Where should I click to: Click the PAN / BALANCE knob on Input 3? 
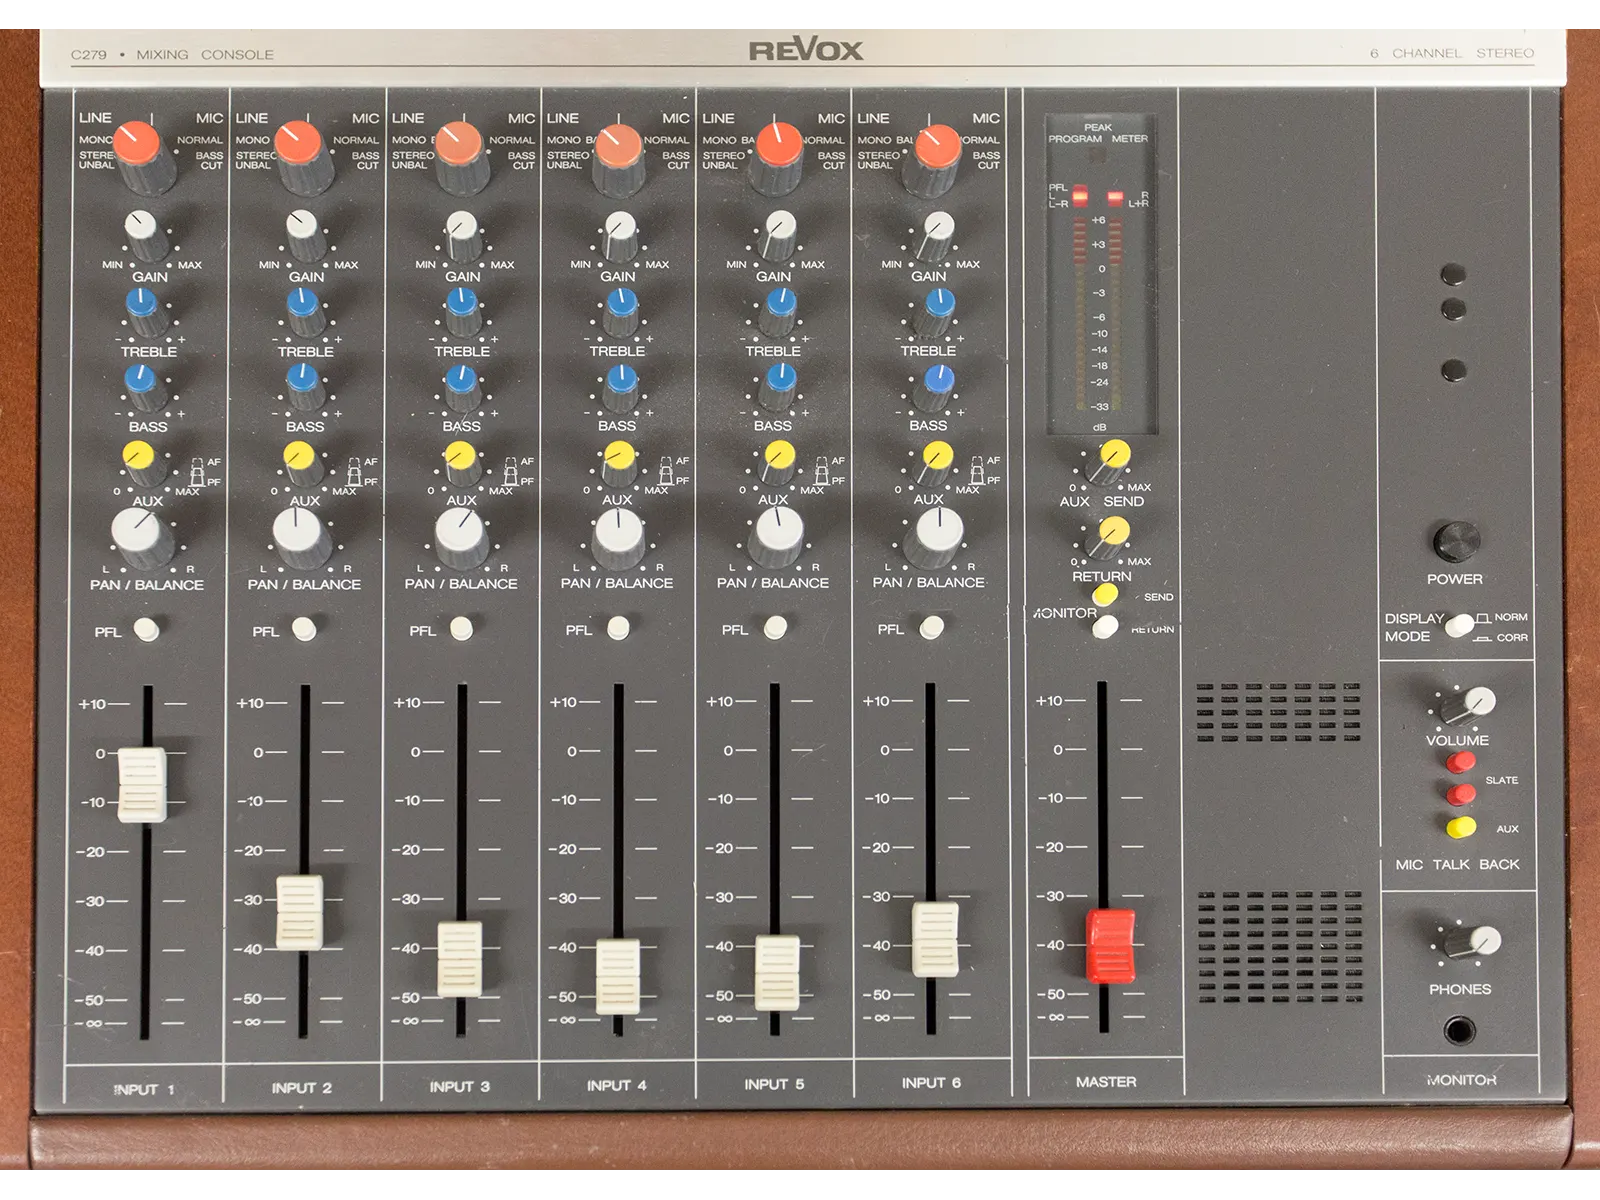point(460,537)
